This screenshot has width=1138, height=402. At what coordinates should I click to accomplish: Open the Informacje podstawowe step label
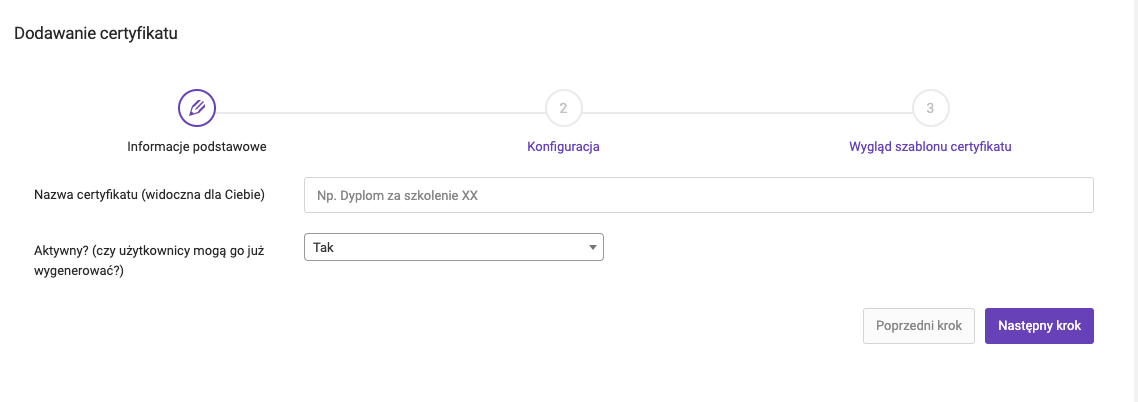point(197,147)
